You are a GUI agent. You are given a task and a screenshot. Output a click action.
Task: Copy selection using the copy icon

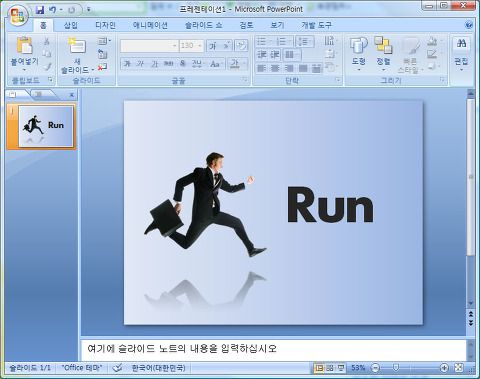47,54
